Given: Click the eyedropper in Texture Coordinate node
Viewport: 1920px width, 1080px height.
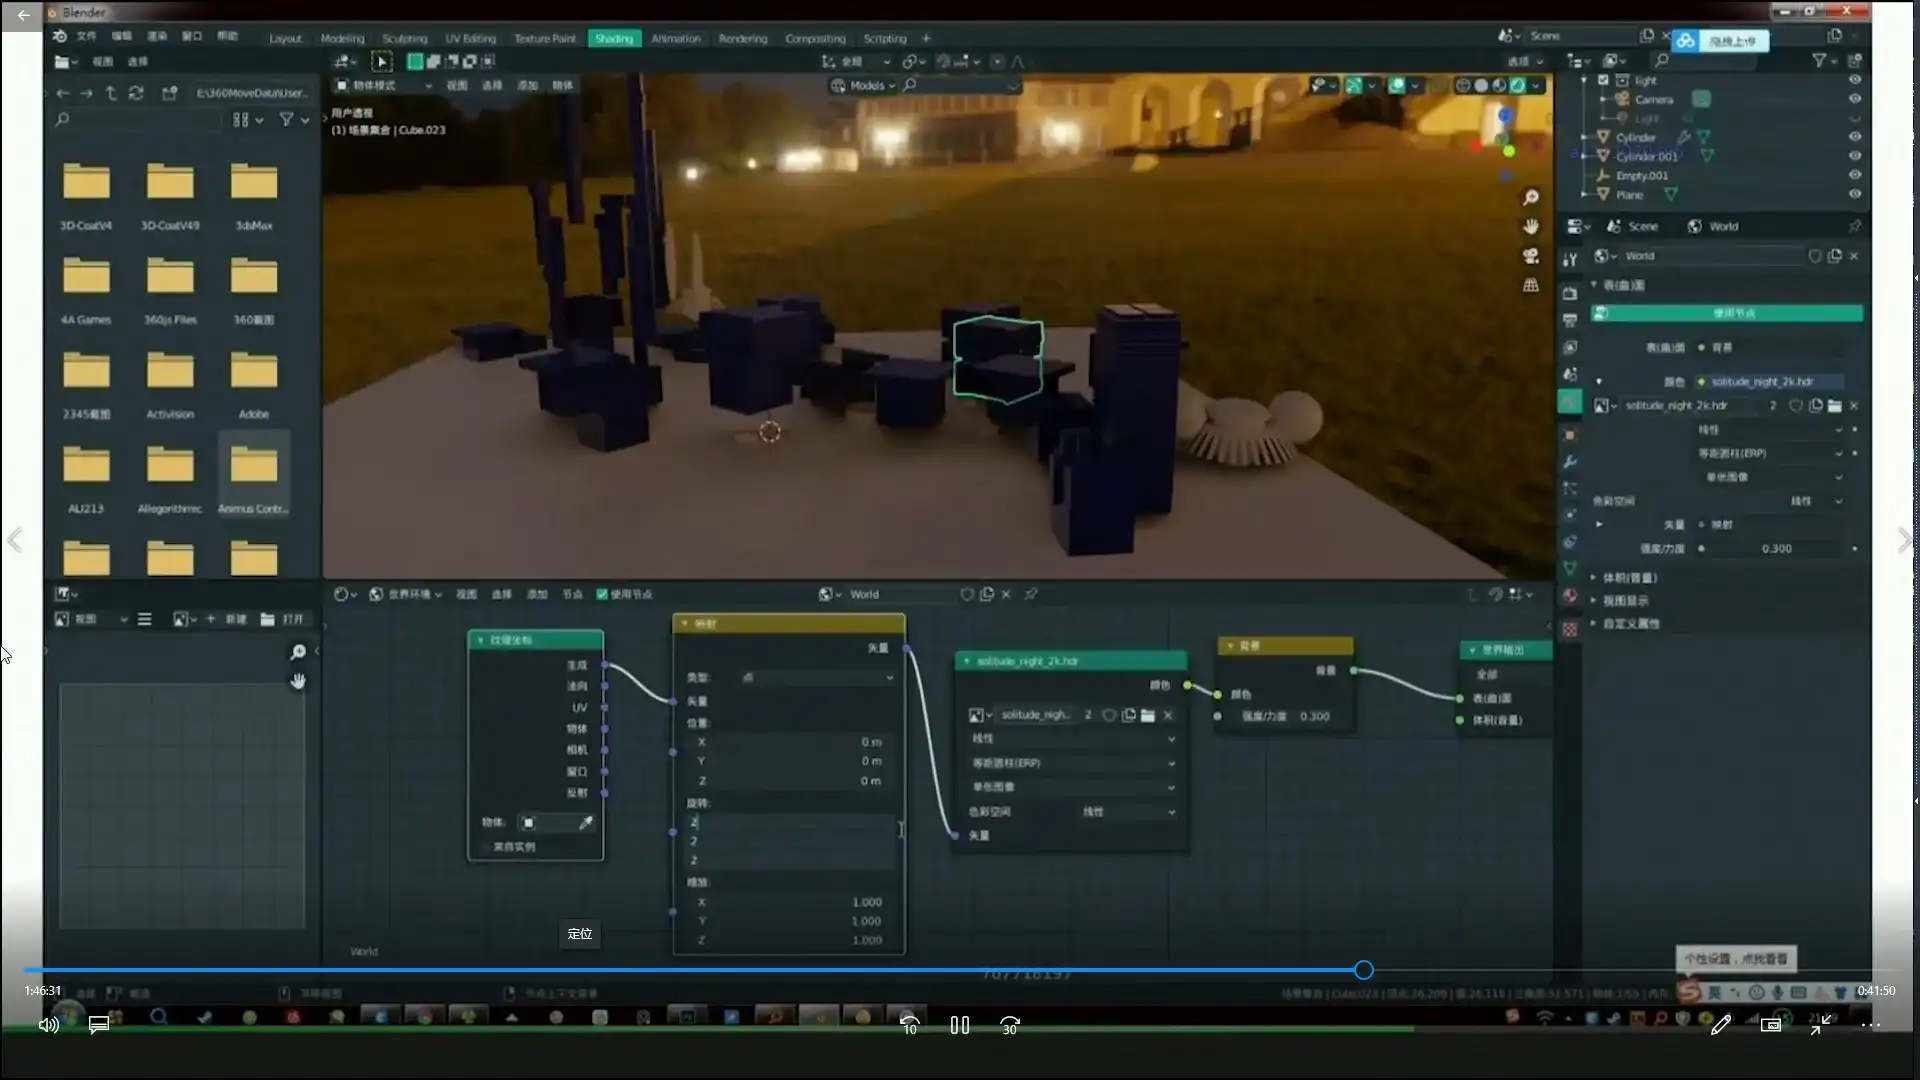Looking at the screenshot, I should tap(586, 823).
